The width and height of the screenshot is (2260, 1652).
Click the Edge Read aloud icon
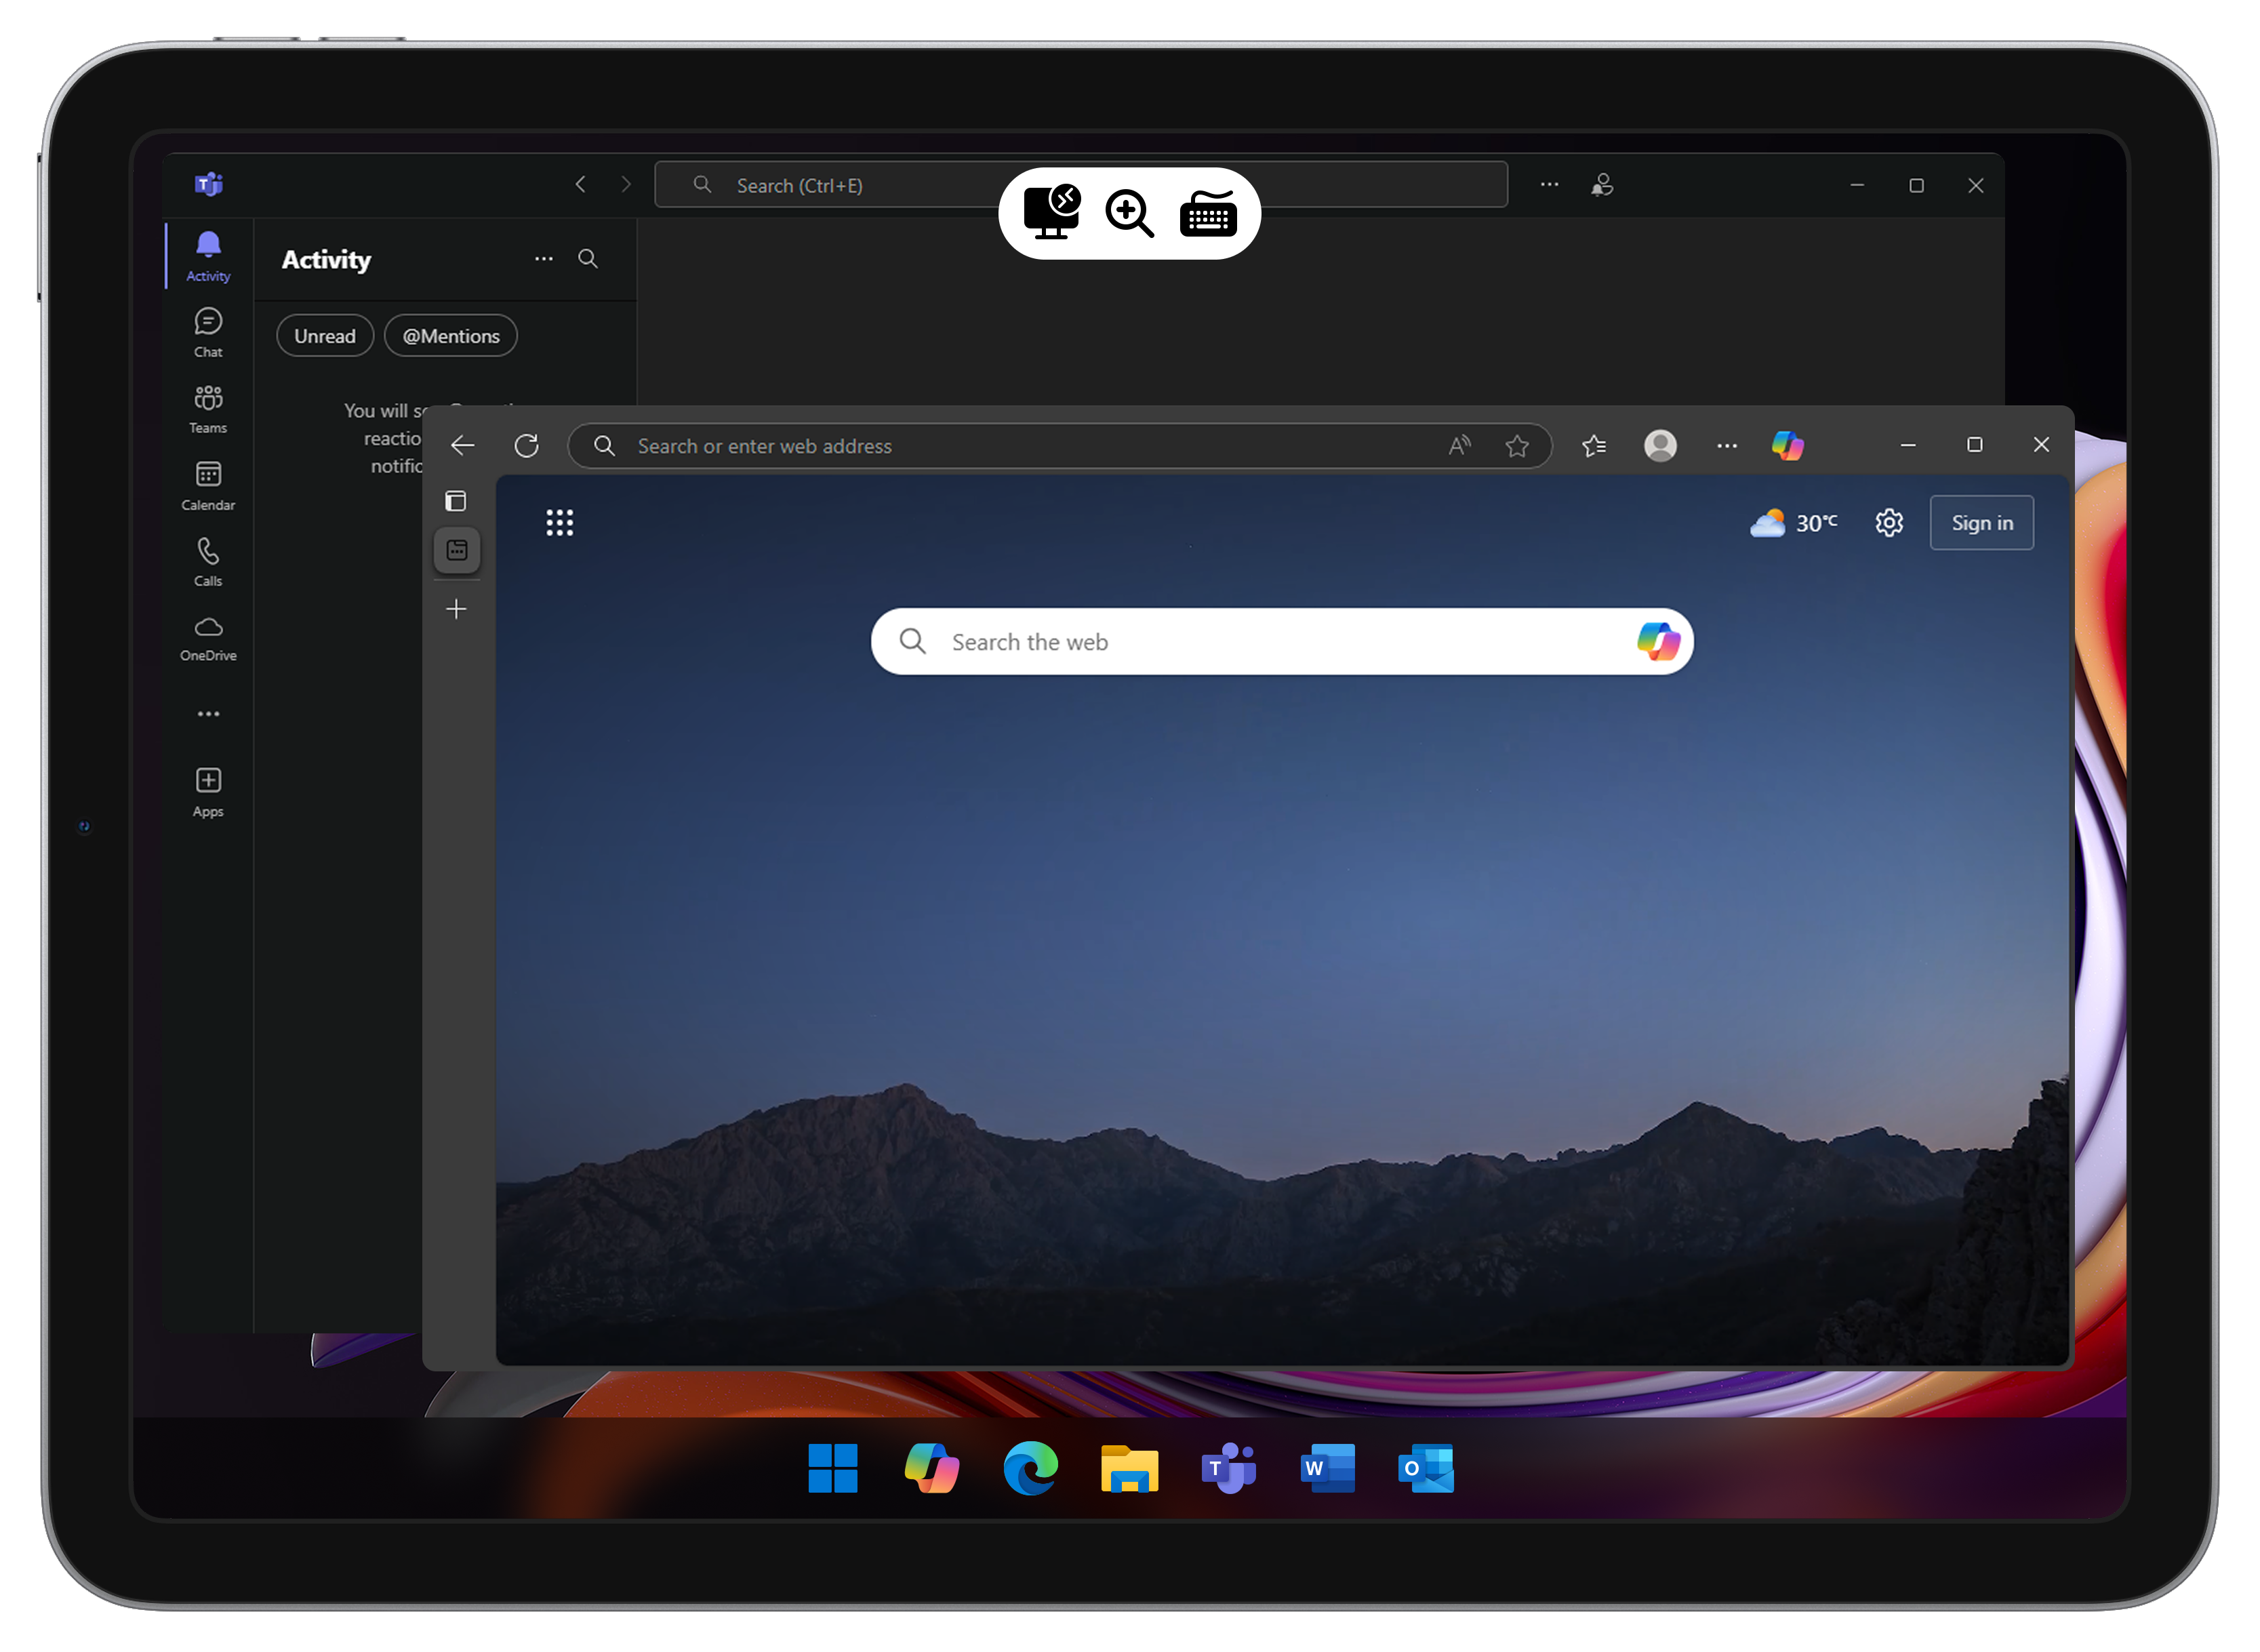[x=1459, y=445]
